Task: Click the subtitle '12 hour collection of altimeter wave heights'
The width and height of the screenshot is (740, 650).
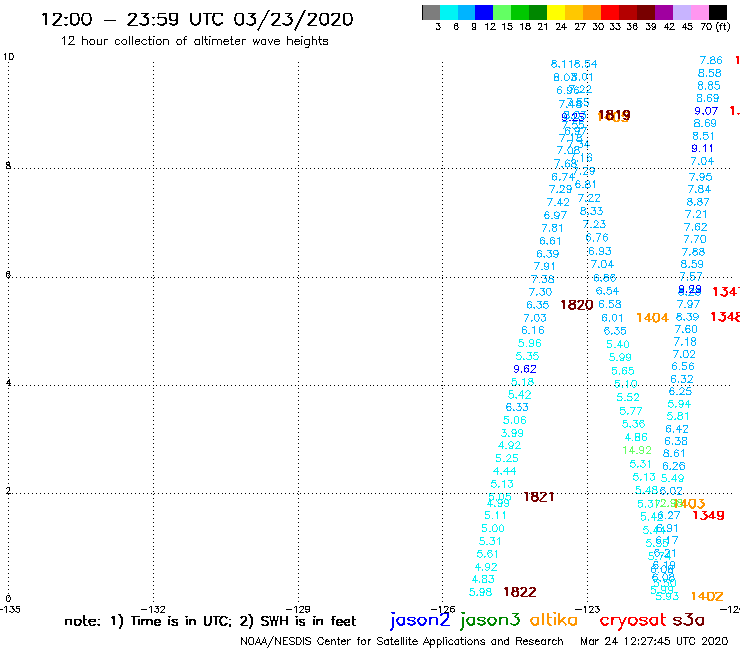Action: tap(194, 41)
